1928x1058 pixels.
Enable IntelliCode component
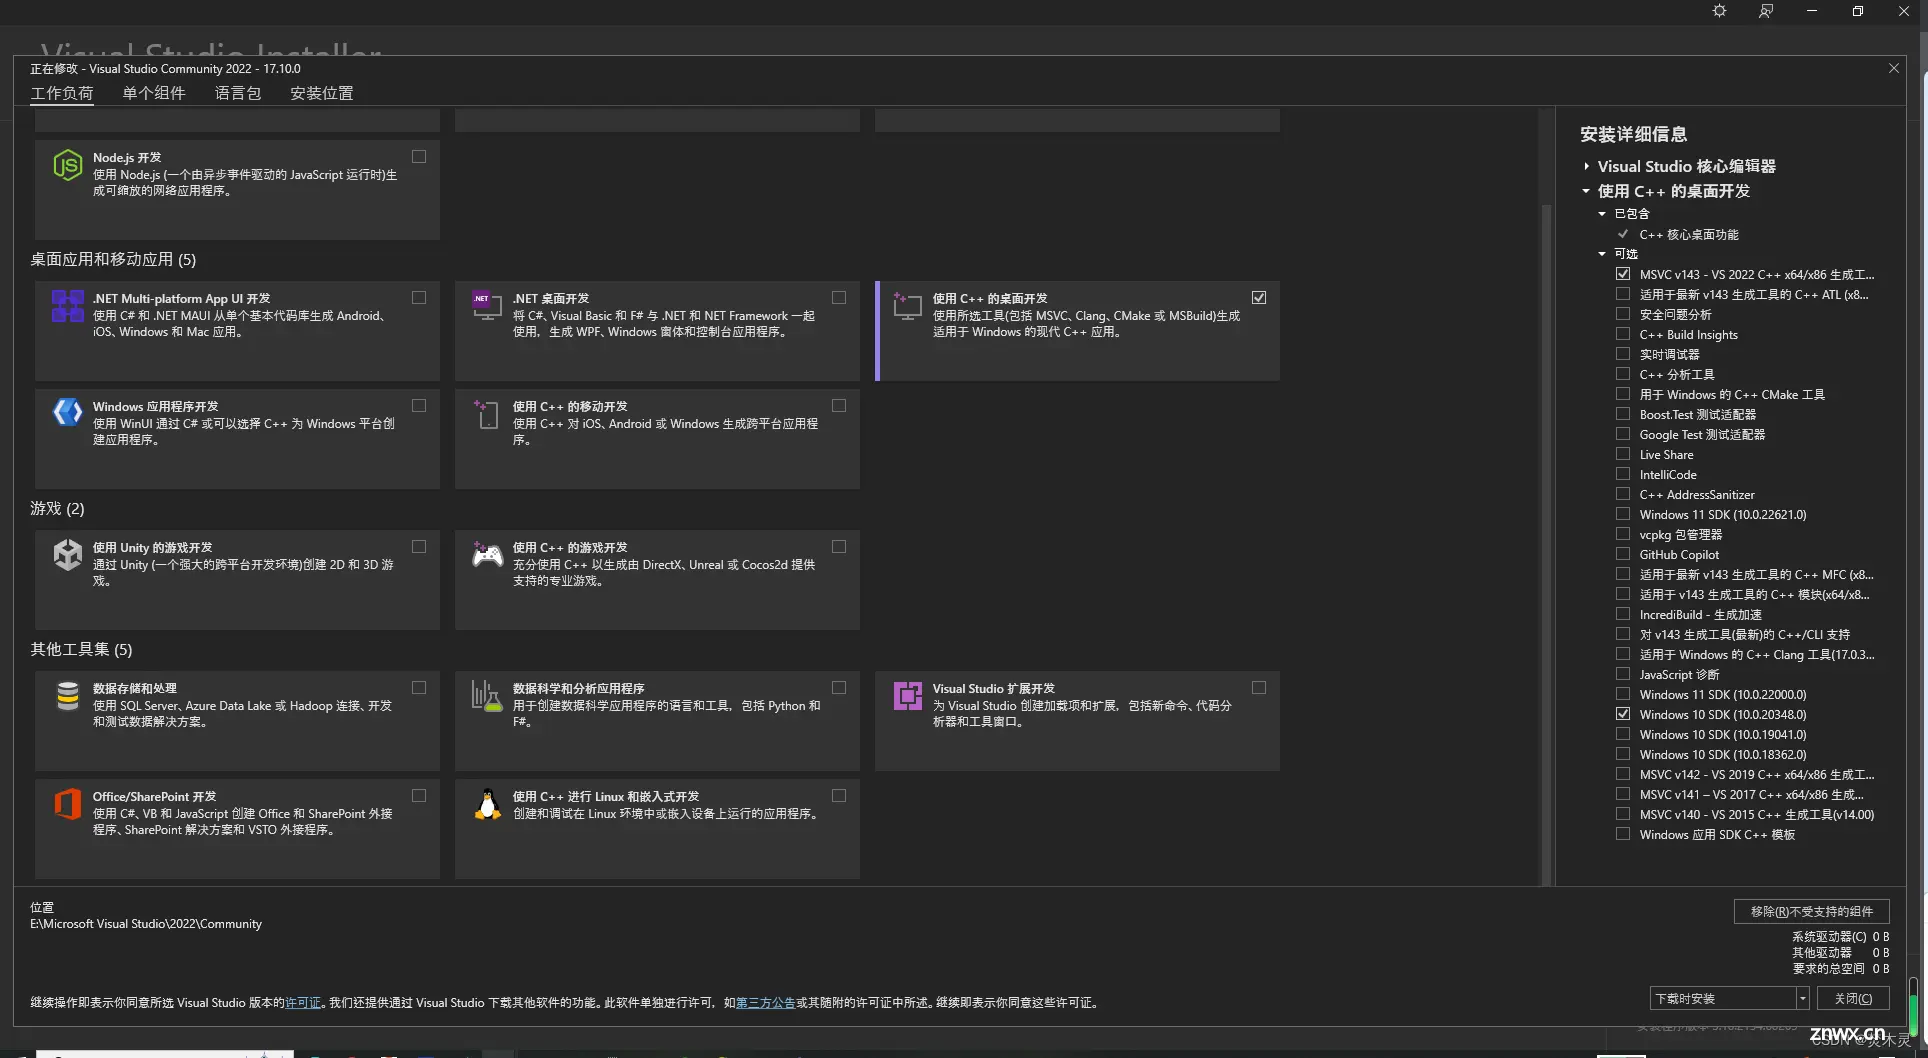[1623, 474]
